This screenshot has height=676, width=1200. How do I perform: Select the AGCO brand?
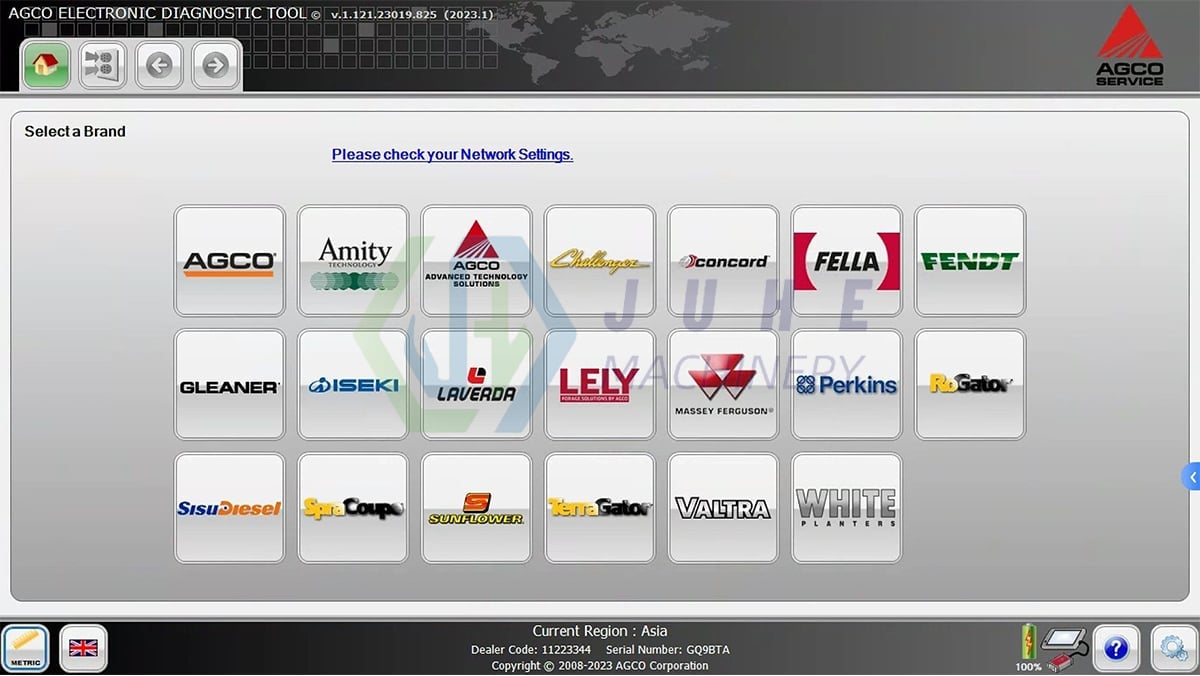click(229, 260)
